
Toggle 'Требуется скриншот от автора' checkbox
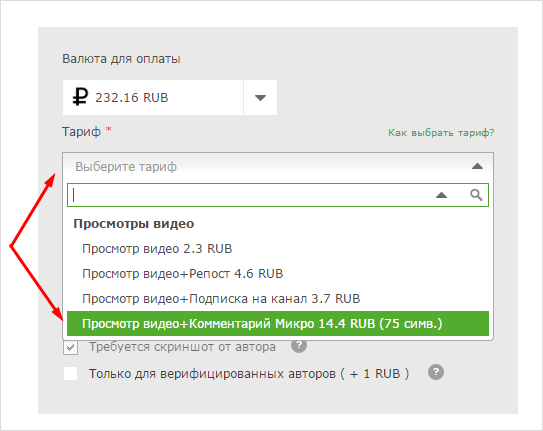71,347
